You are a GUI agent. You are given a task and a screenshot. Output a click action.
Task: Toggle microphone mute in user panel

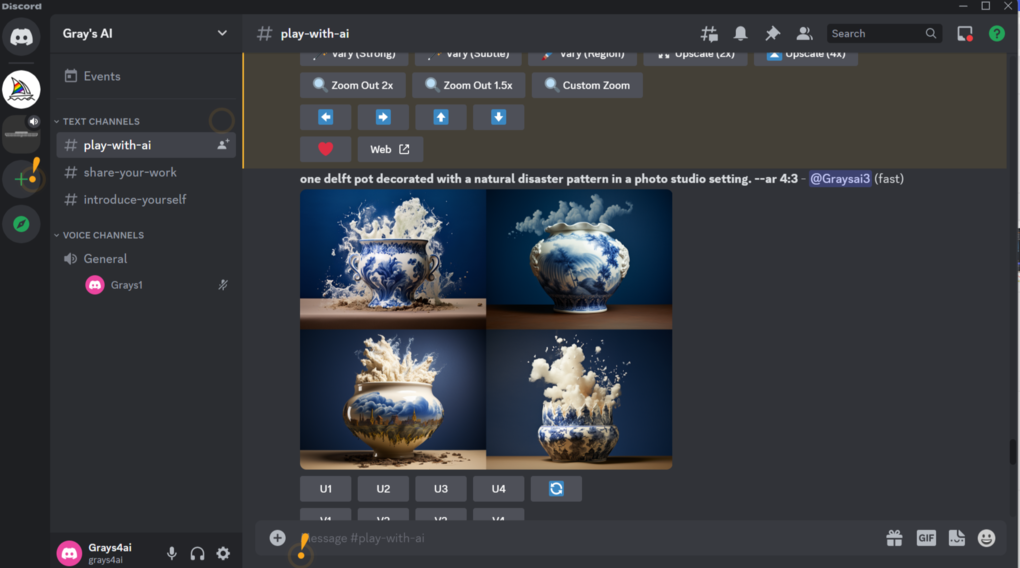pyautogui.click(x=172, y=553)
